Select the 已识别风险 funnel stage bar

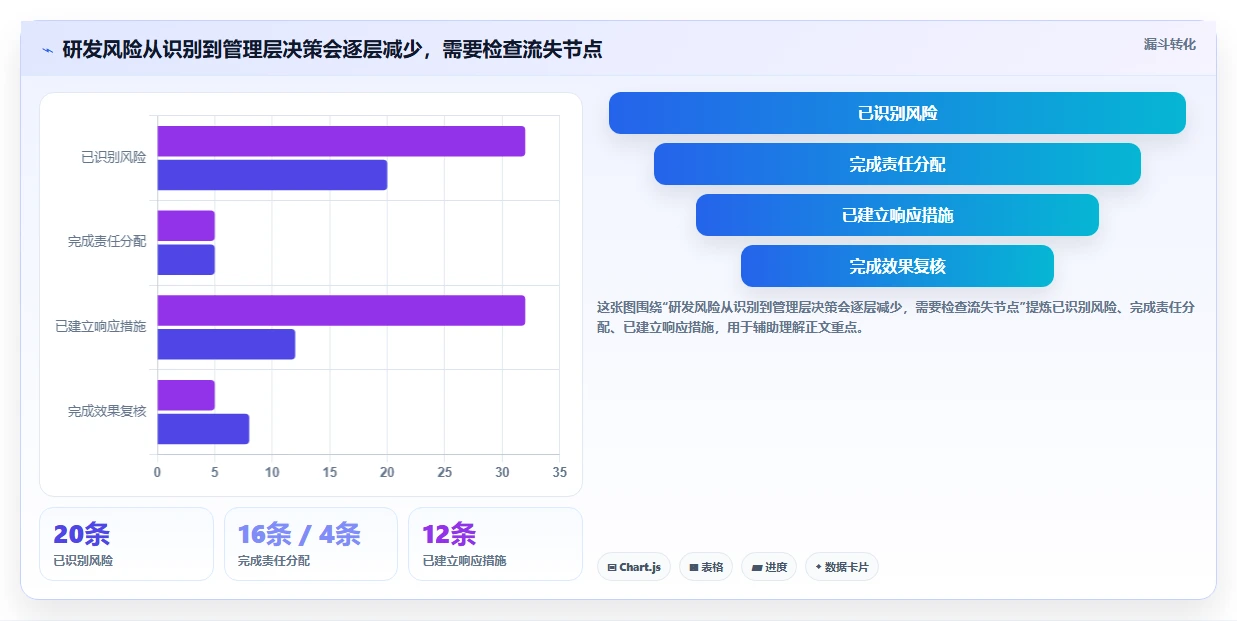click(x=897, y=113)
